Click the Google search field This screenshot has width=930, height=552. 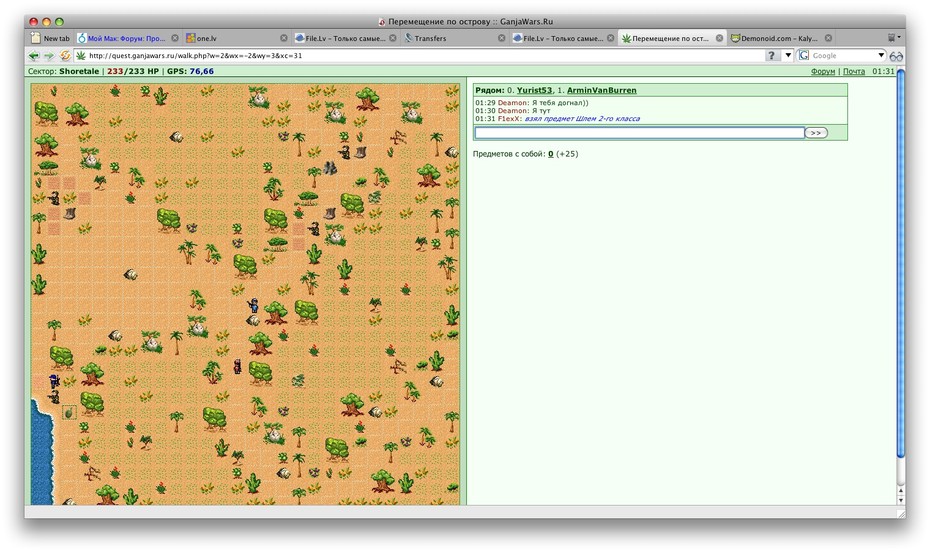pyautogui.click(x=842, y=55)
